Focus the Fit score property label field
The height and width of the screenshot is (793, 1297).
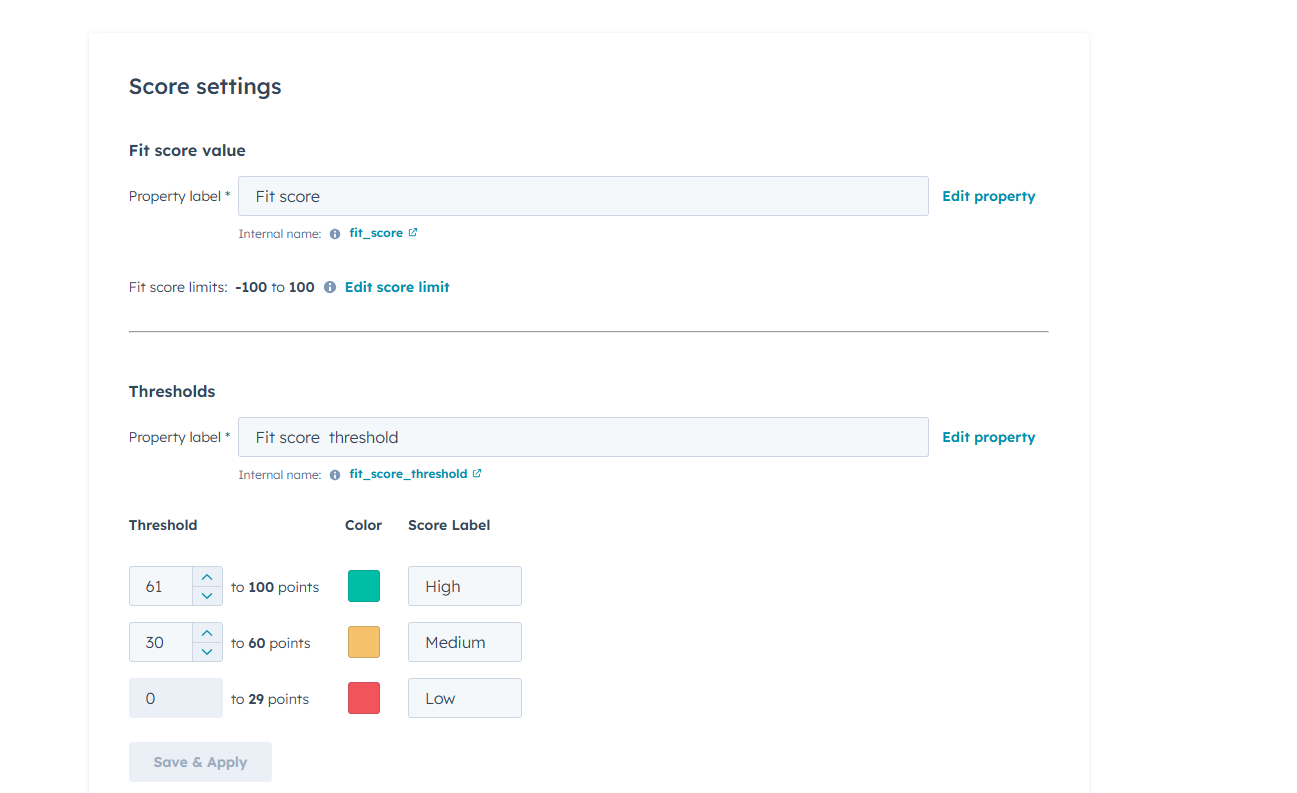[583, 196]
